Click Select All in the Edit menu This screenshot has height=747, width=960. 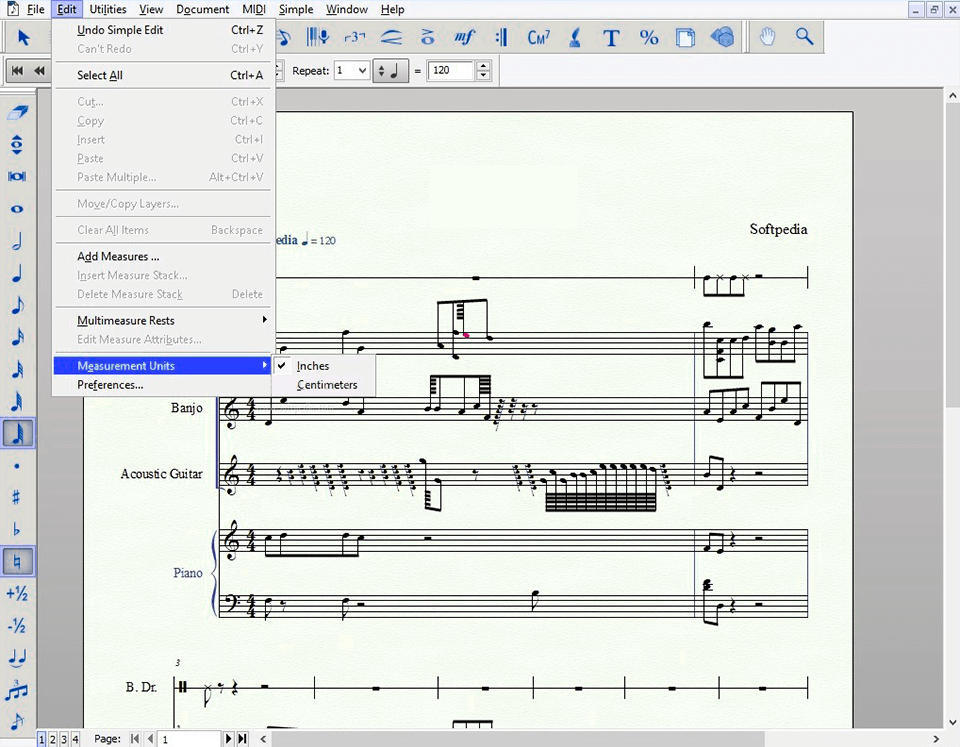click(99, 75)
